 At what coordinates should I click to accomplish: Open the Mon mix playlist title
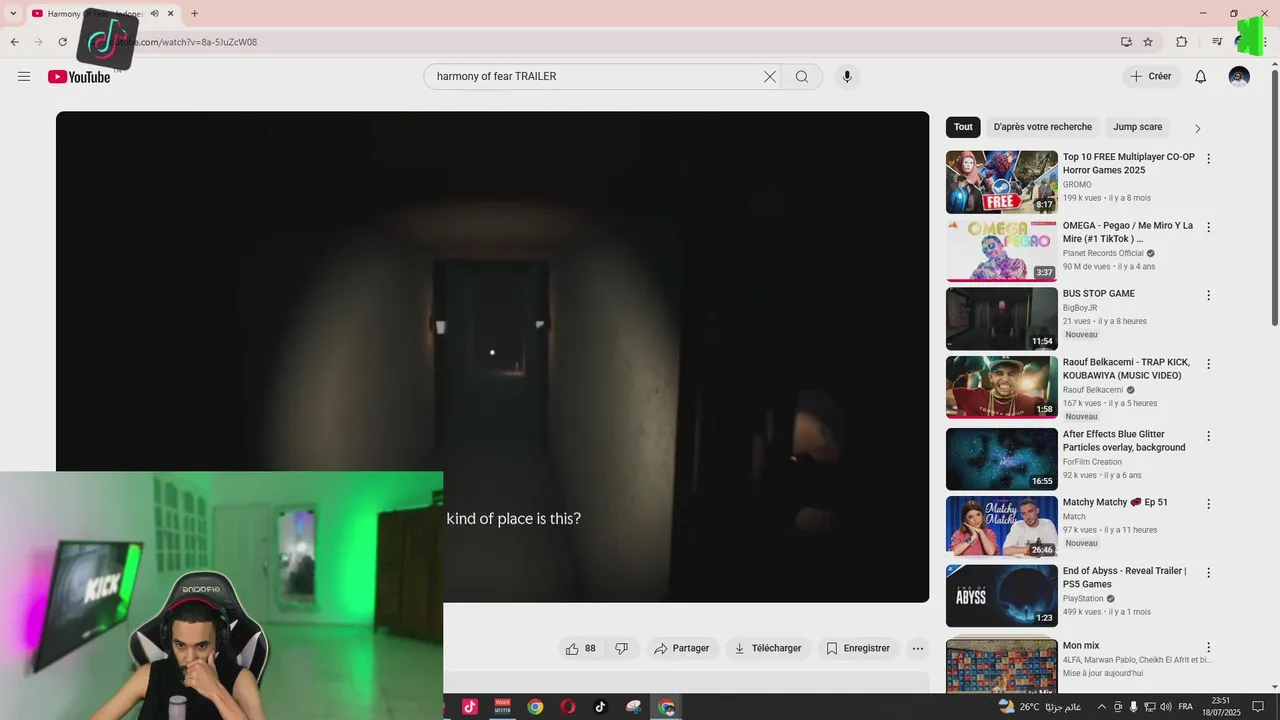click(1081, 646)
